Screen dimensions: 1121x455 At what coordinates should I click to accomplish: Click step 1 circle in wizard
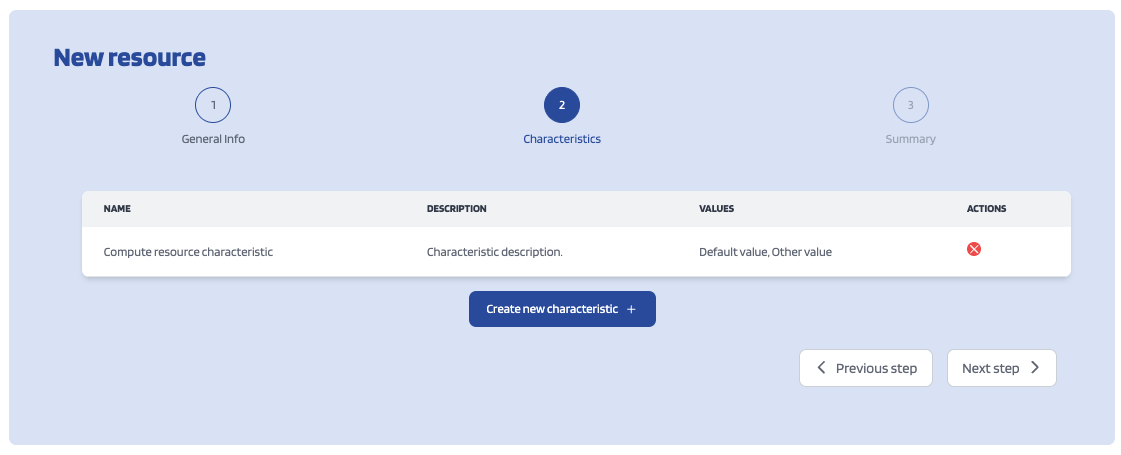[213, 105]
